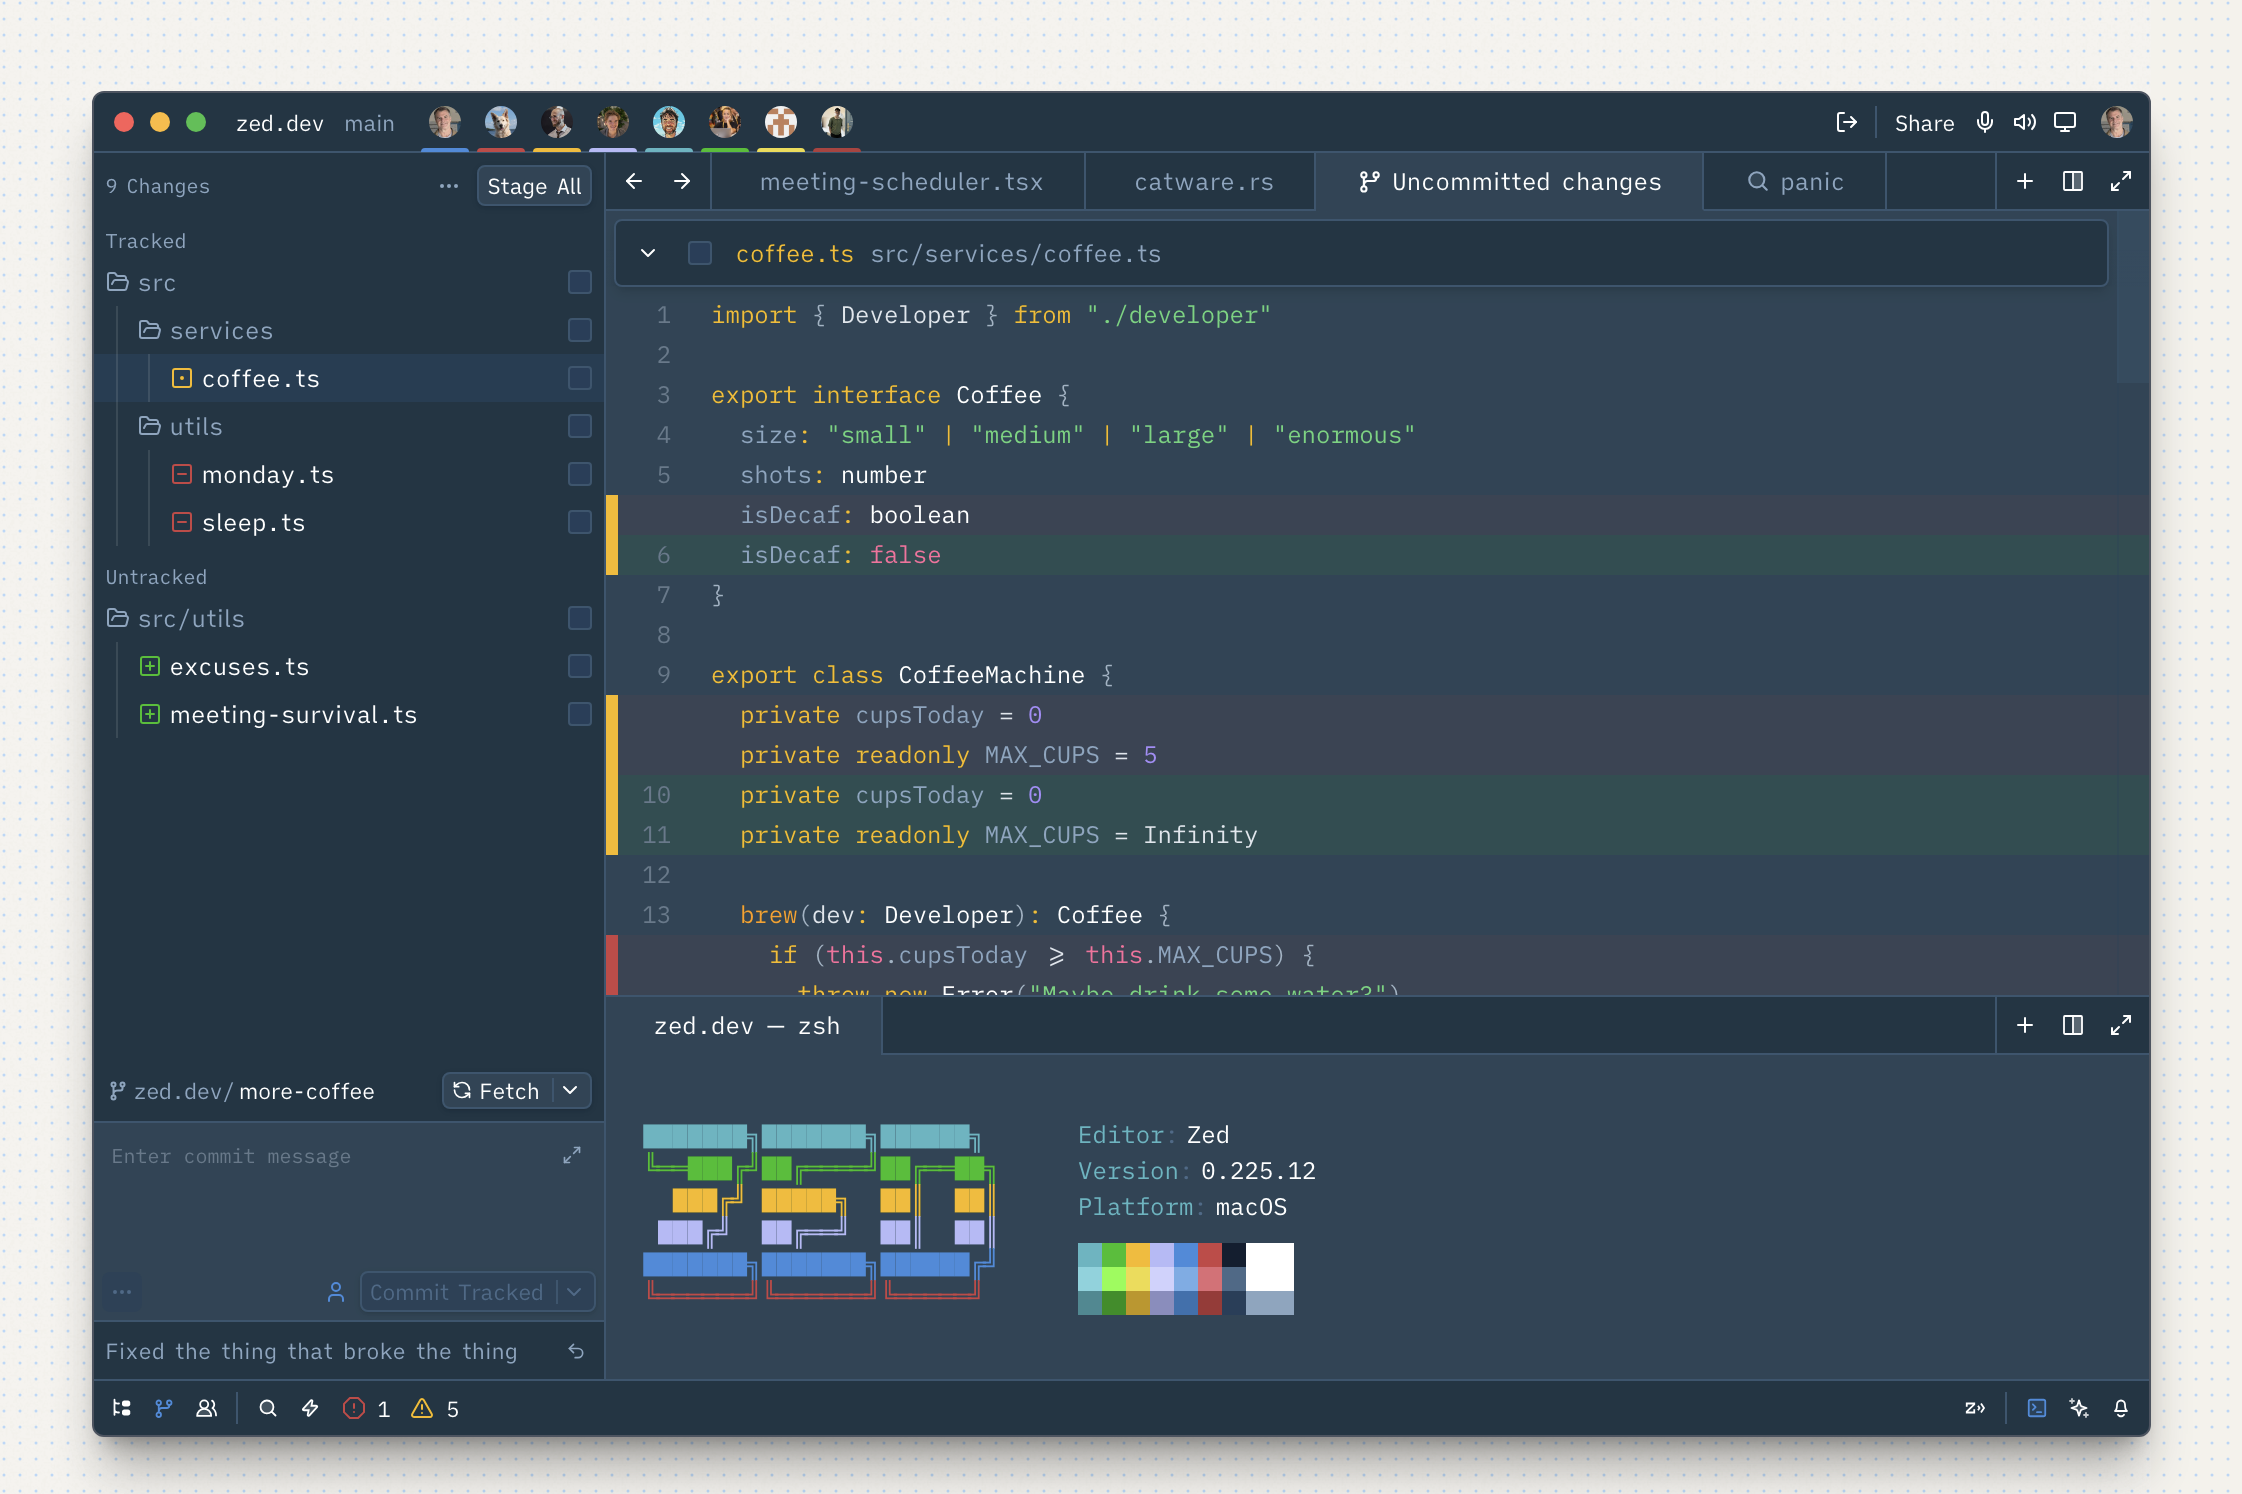Click the lightning bolt icon in status bar
The image size is (2242, 1494).
point(310,1408)
